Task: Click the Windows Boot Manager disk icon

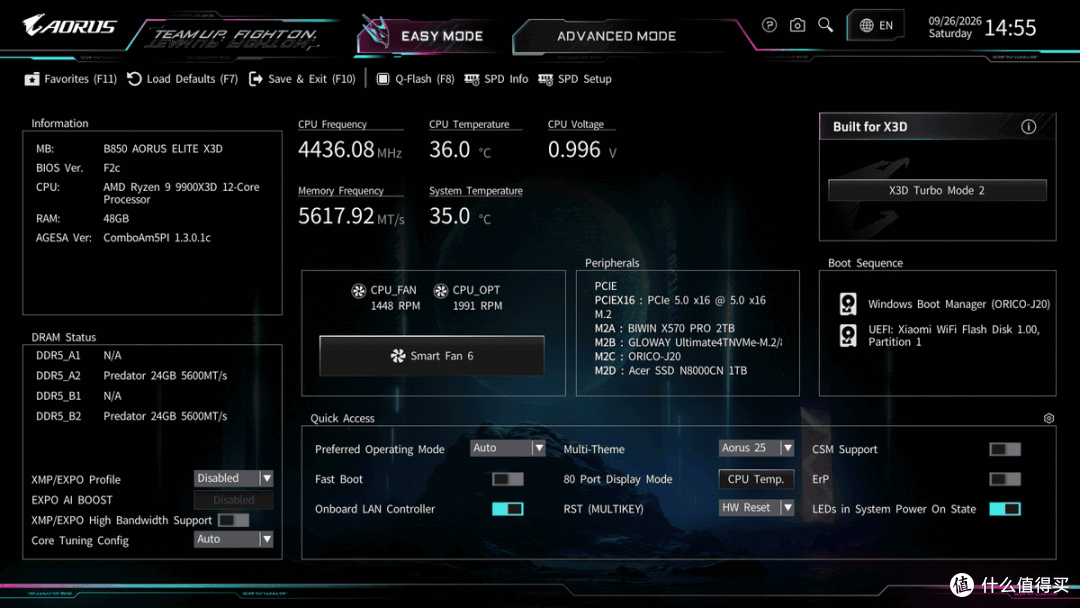Action: click(848, 304)
